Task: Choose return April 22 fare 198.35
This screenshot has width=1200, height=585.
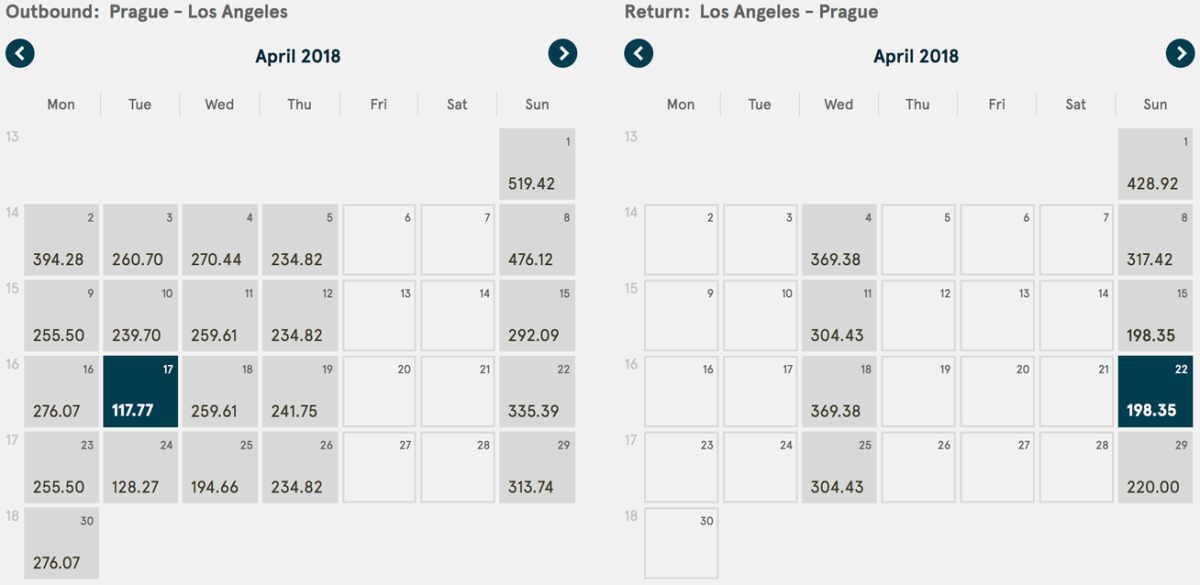Action: 1156,391
